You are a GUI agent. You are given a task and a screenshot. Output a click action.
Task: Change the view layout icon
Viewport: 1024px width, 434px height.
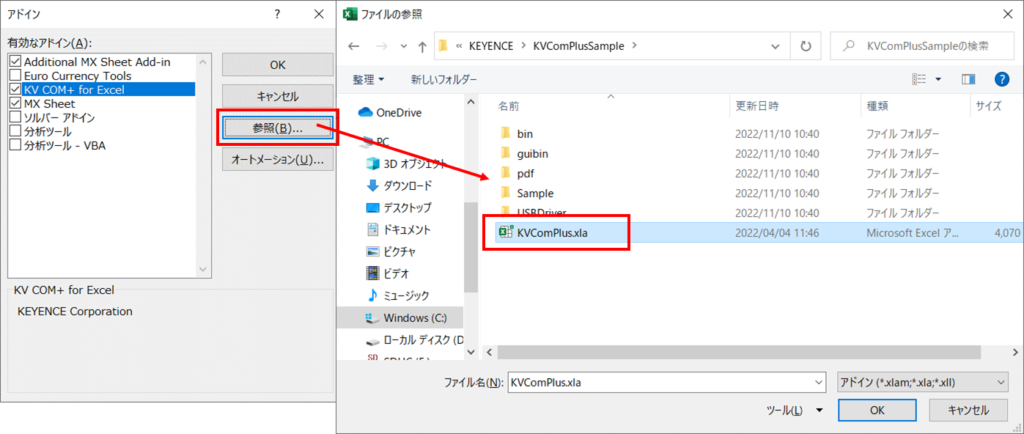tap(919, 79)
